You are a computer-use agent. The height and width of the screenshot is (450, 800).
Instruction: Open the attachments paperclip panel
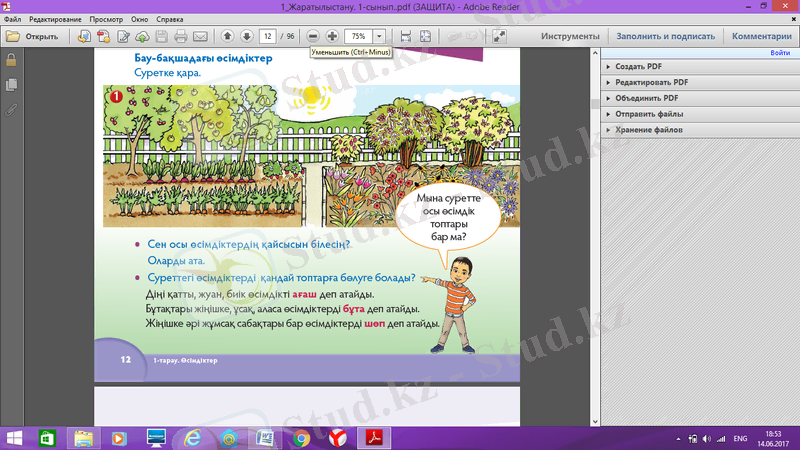[x=11, y=110]
